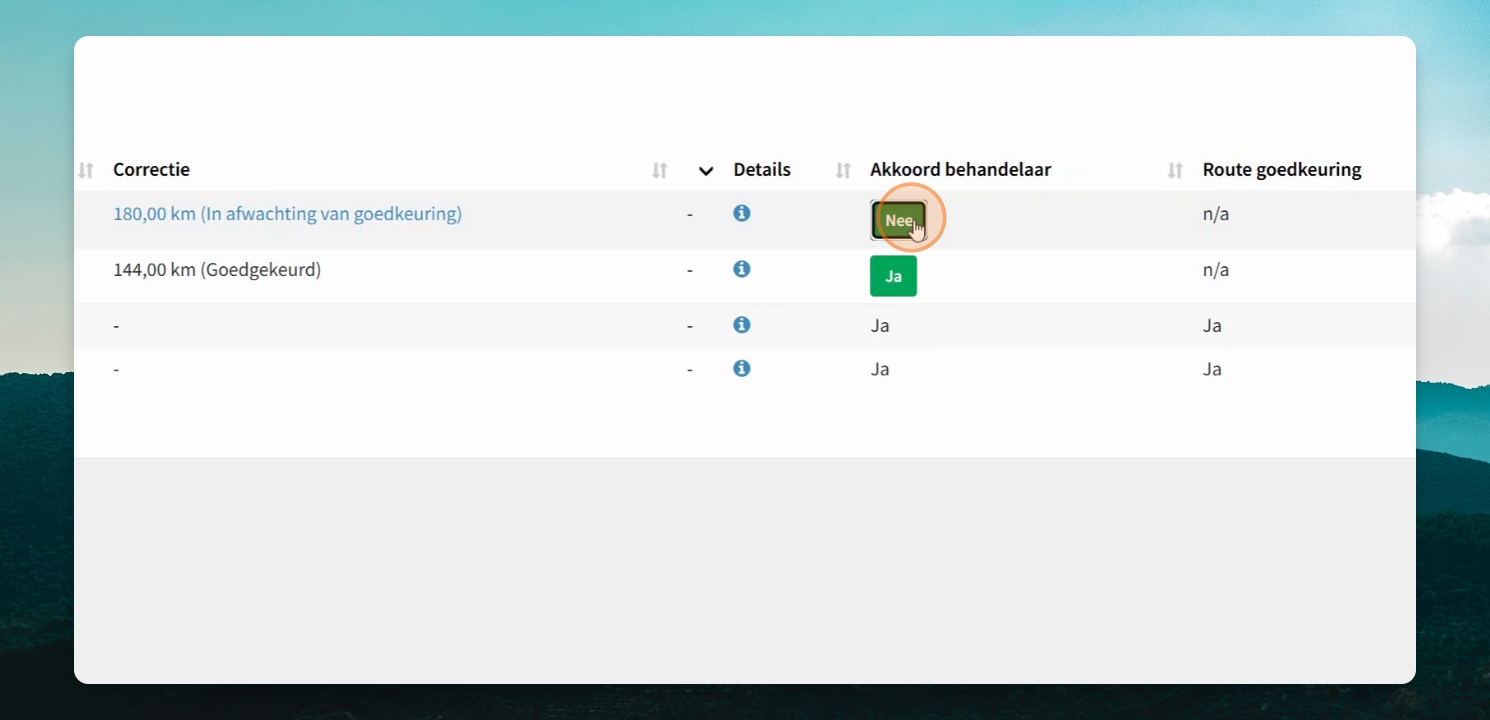
Task: Click sort arrows at right end of Correctie column
Action: 659,170
